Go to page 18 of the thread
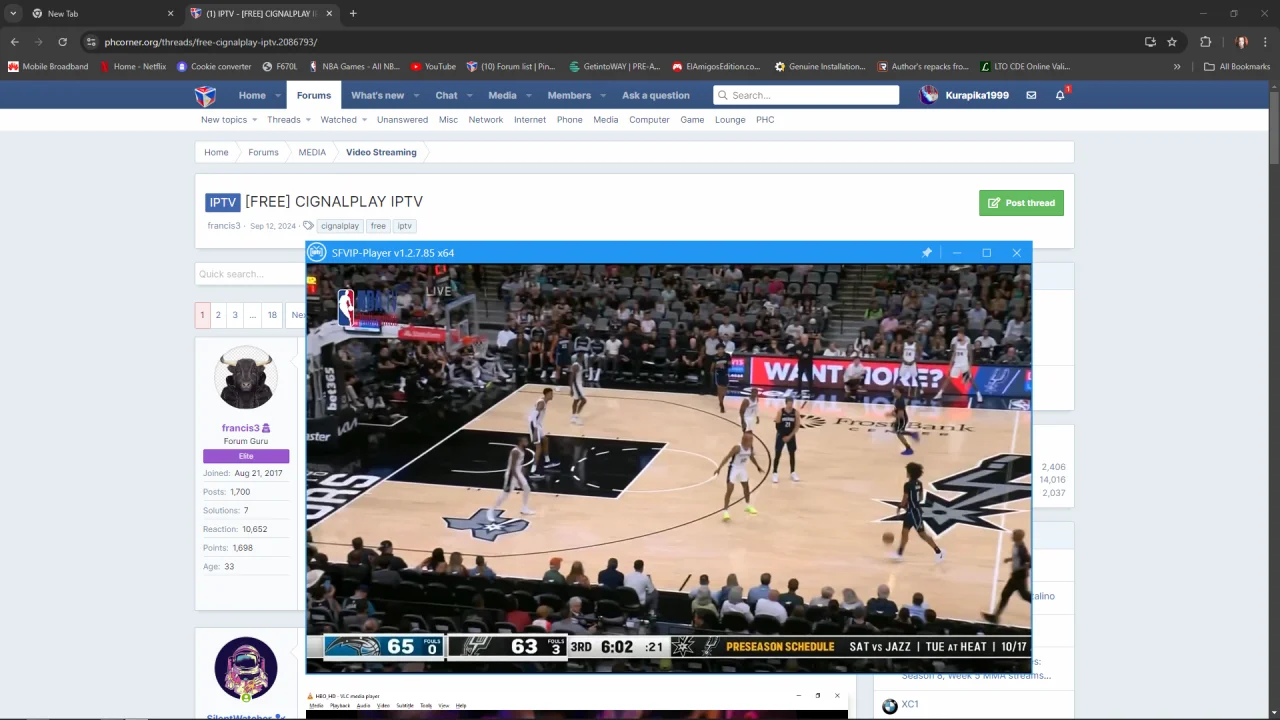The width and height of the screenshot is (1280, 720). click(272, 315)
